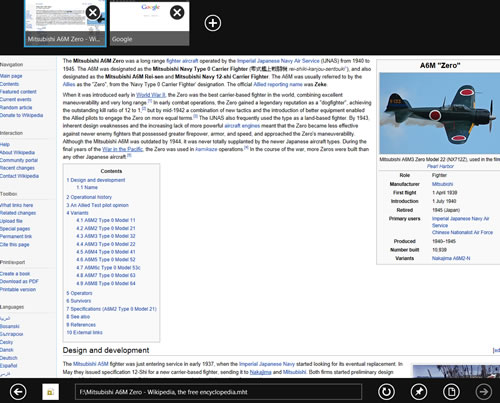Open the kamikaze link

pyautogui.click(x=206, y=149)
